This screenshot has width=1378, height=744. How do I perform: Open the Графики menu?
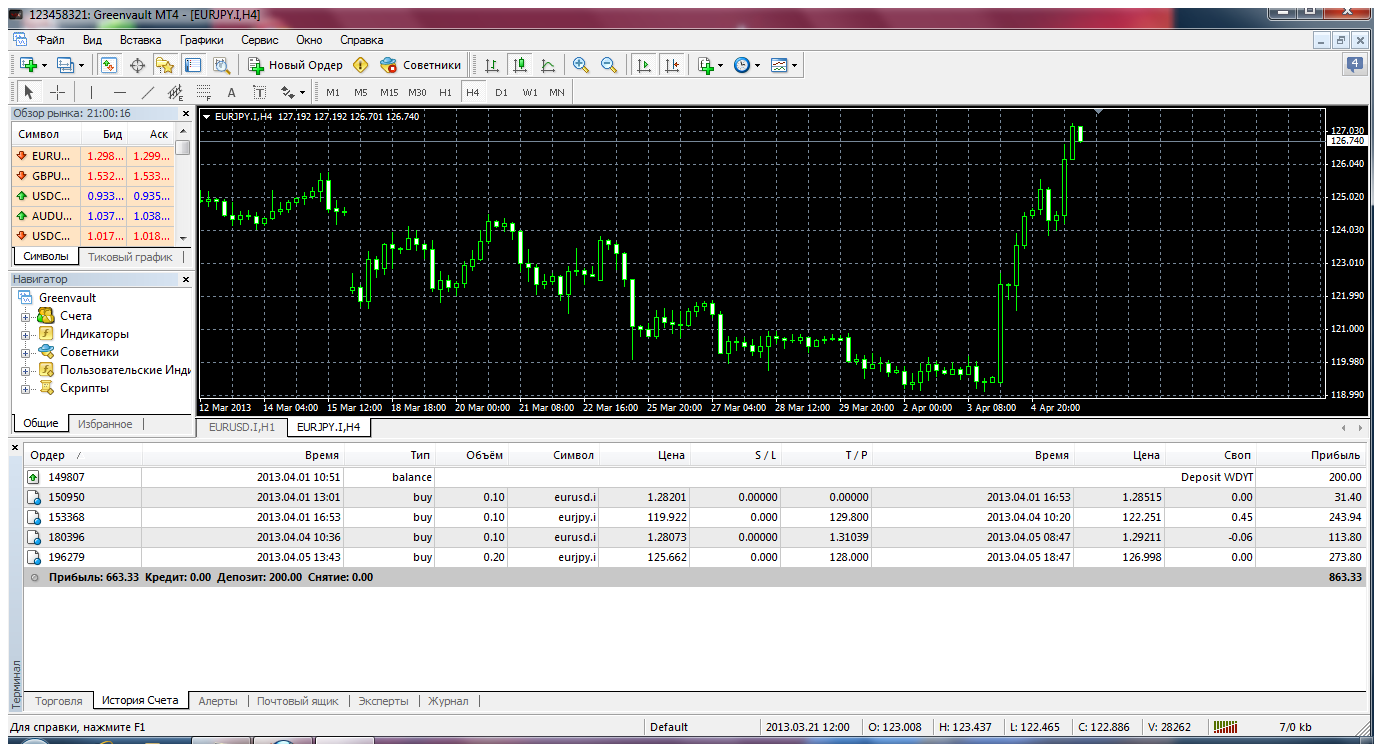coord(202,40)
